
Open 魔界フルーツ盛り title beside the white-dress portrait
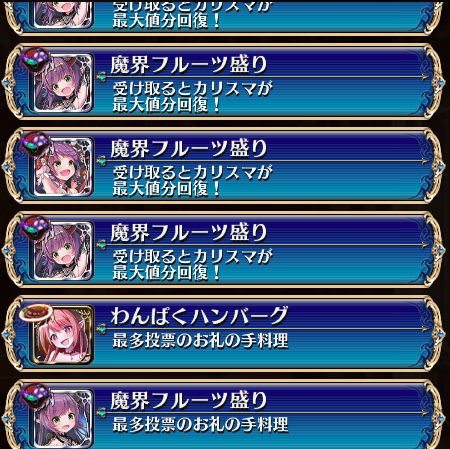pyautogui.click(x=189, y=149)
